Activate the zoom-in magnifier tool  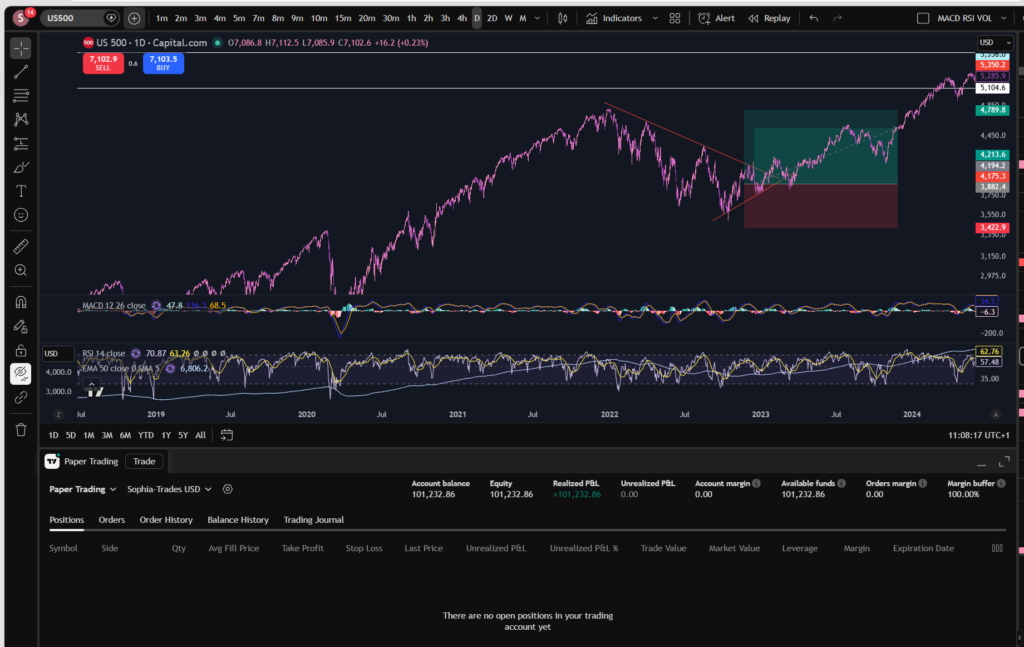coord(21,270)
